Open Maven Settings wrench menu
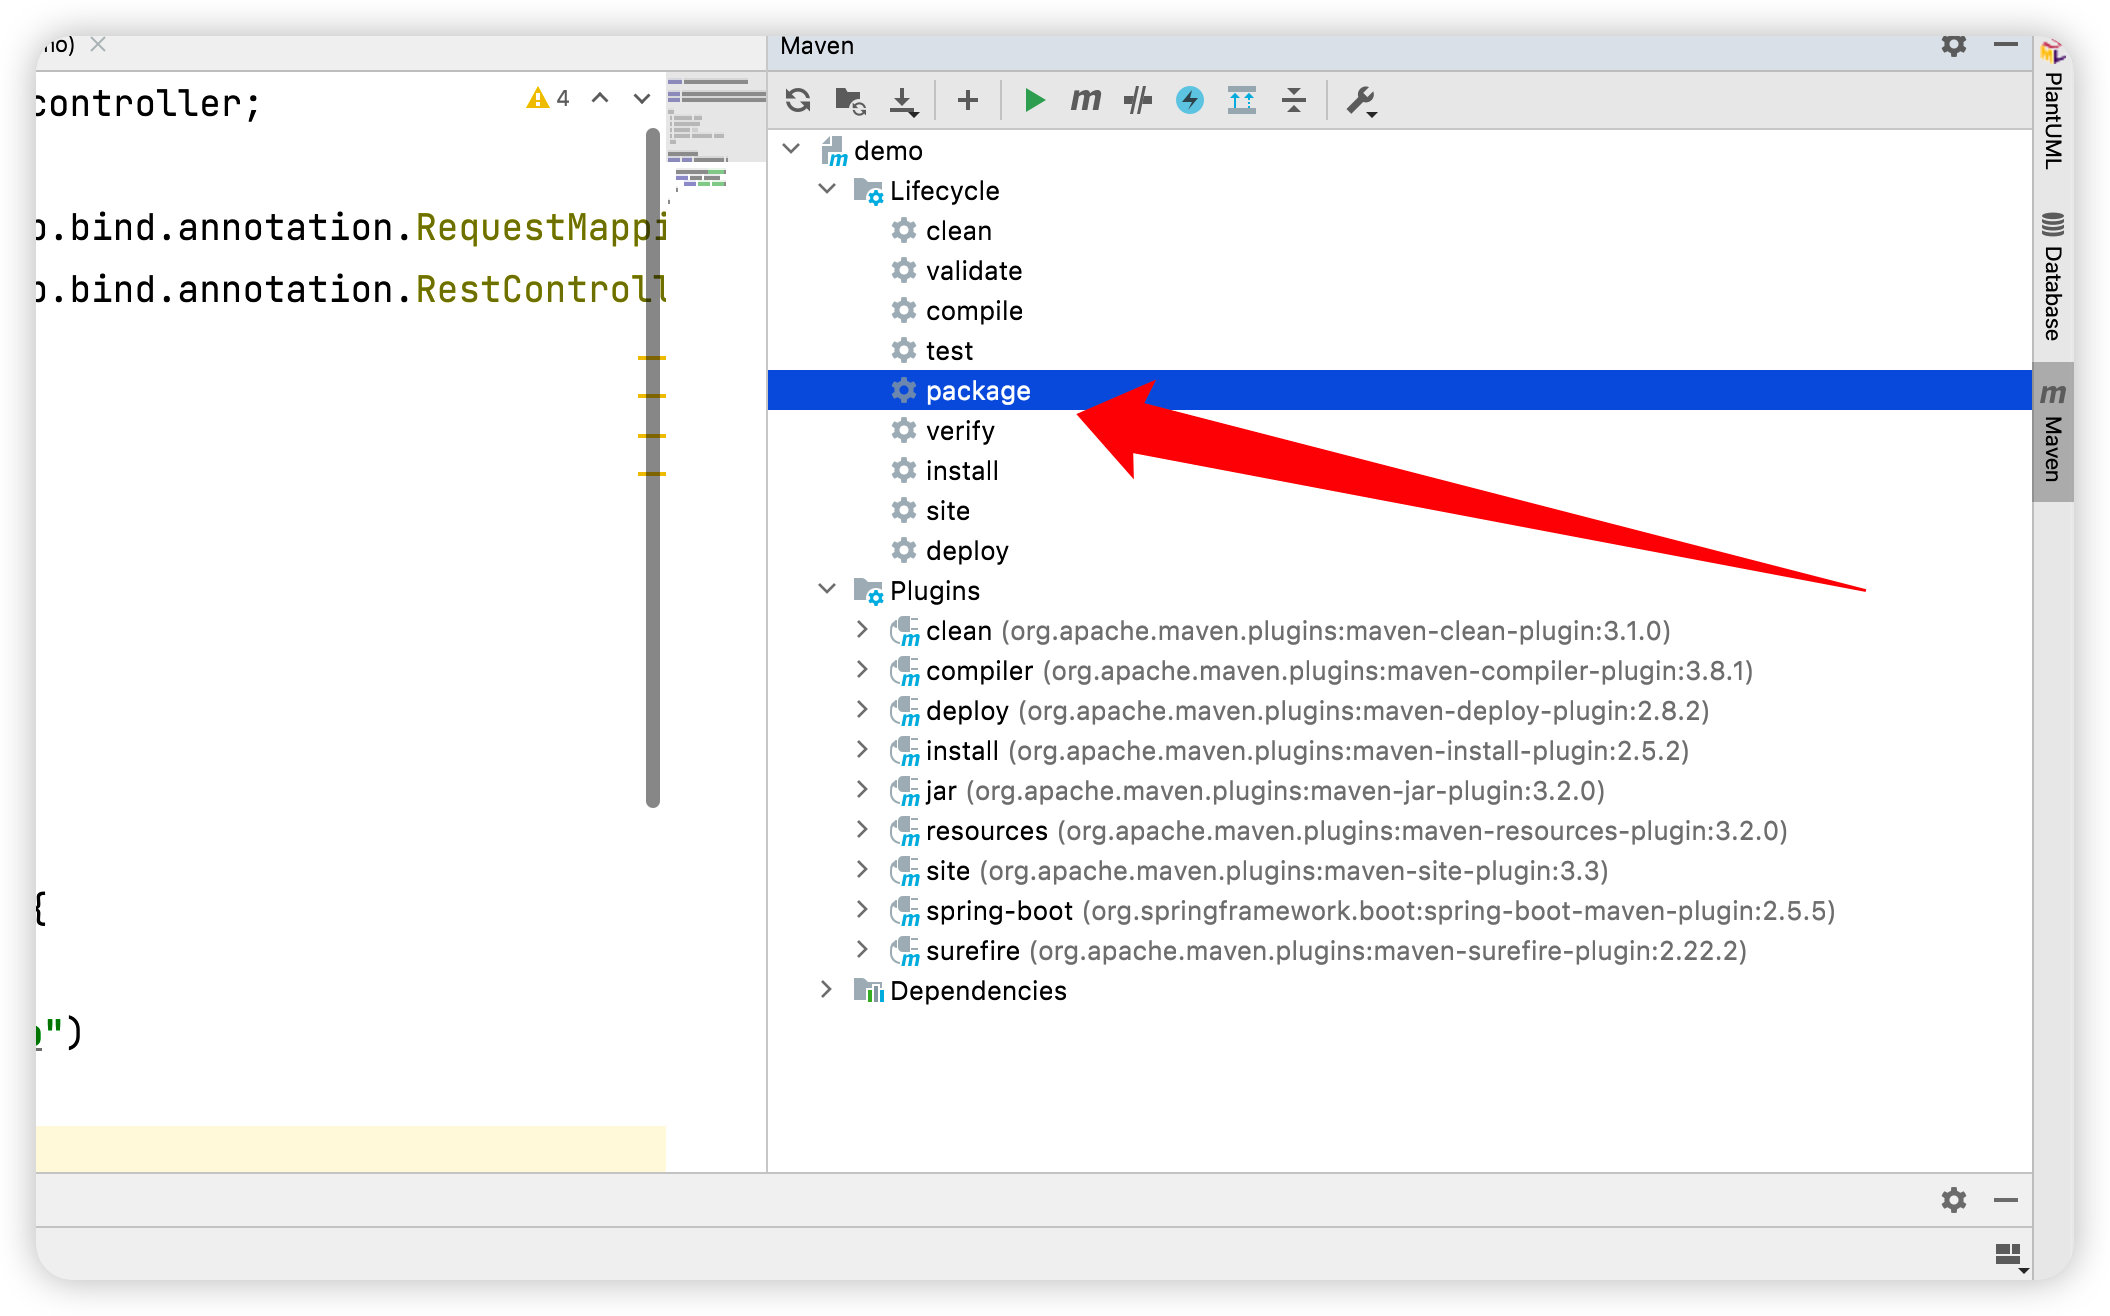This screenshot has width=2110, height=1316. pos(1361,100)
